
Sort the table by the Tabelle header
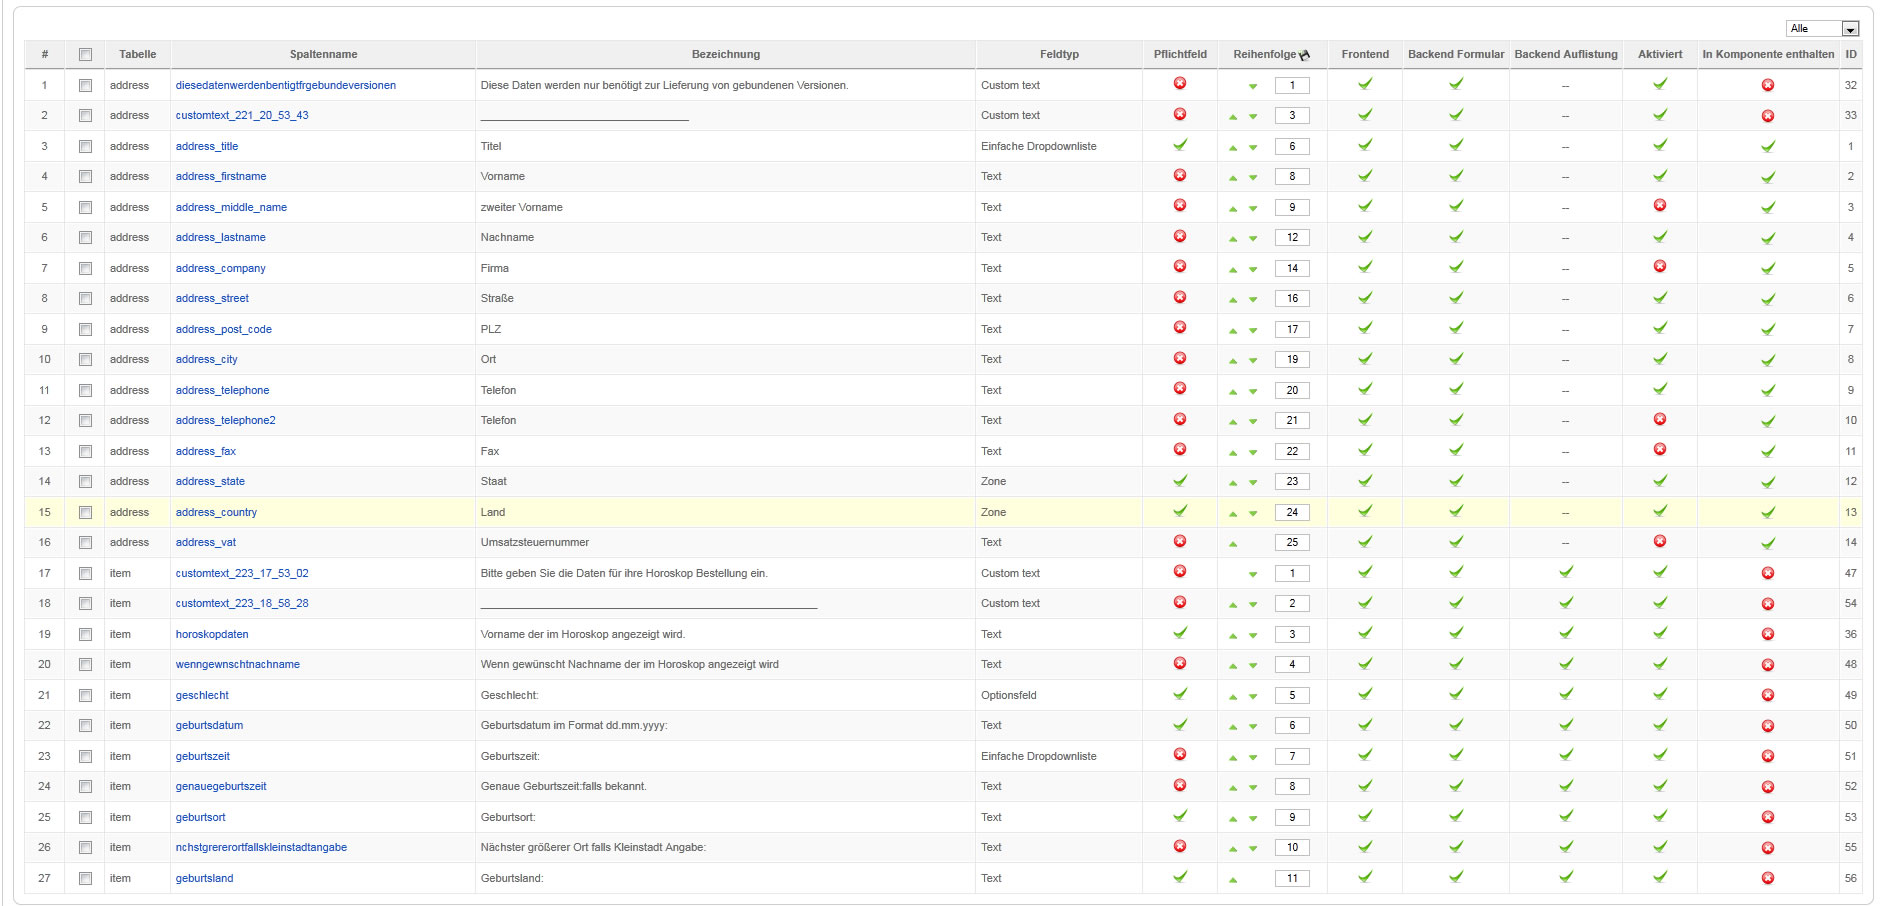click(x=137, y=54)
